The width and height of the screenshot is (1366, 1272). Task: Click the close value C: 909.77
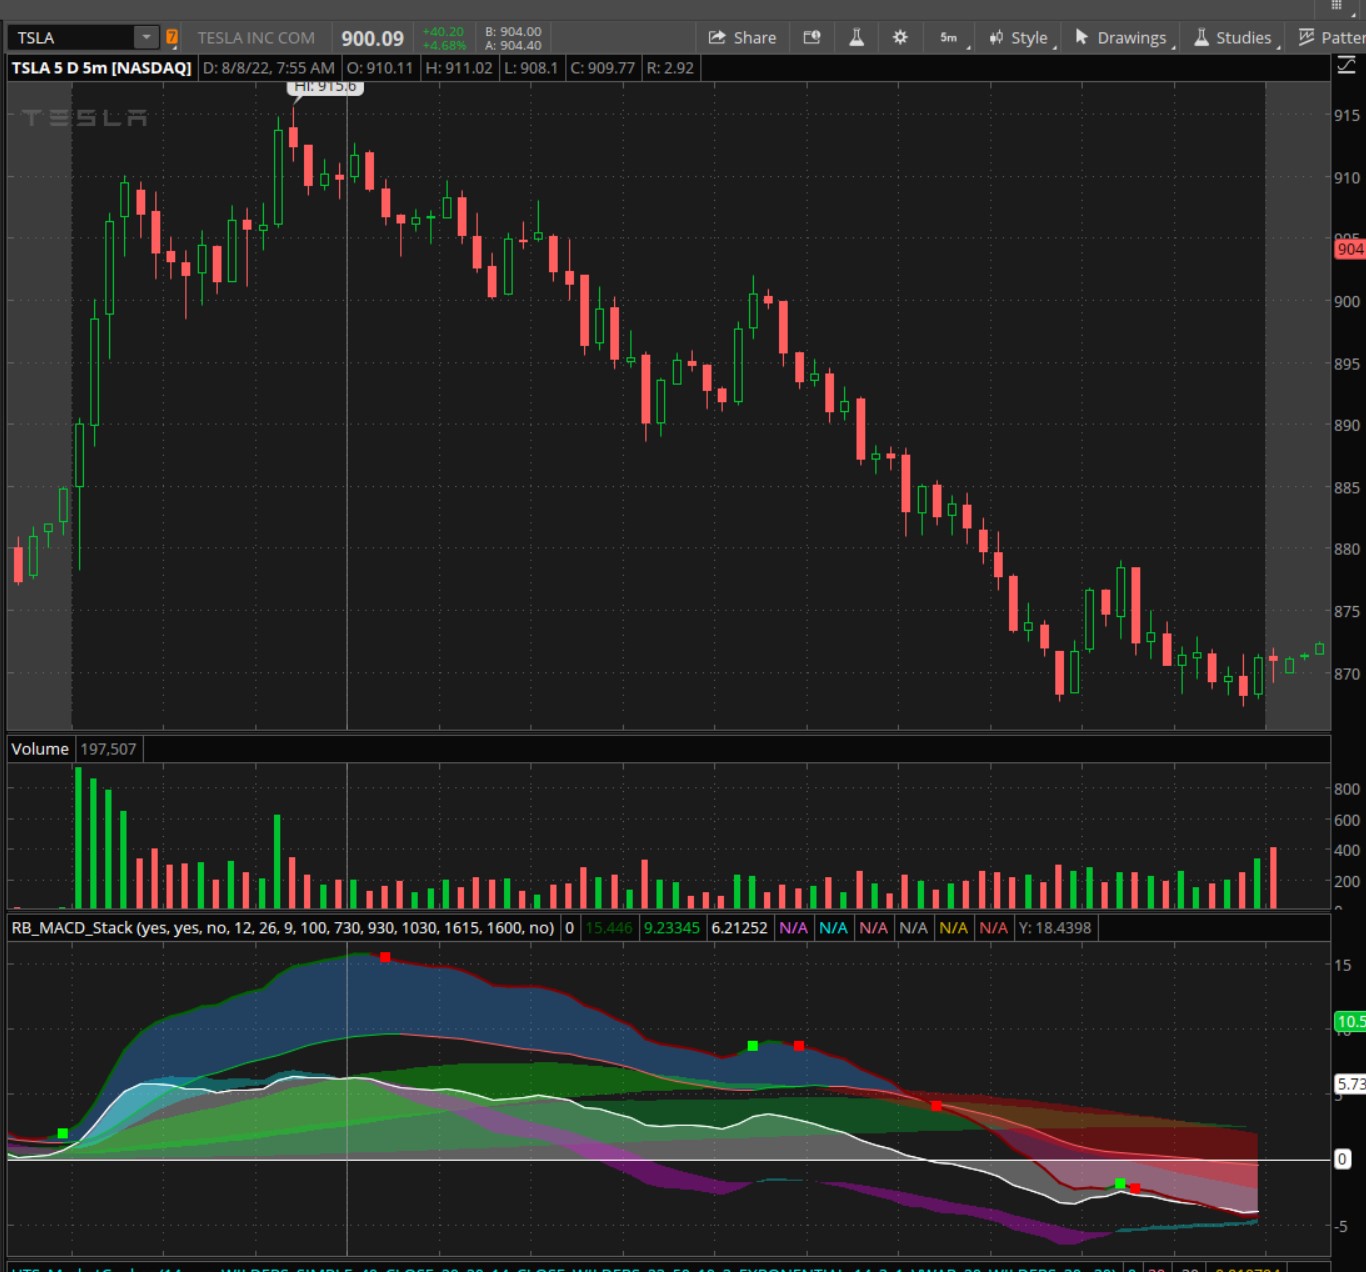602,68
